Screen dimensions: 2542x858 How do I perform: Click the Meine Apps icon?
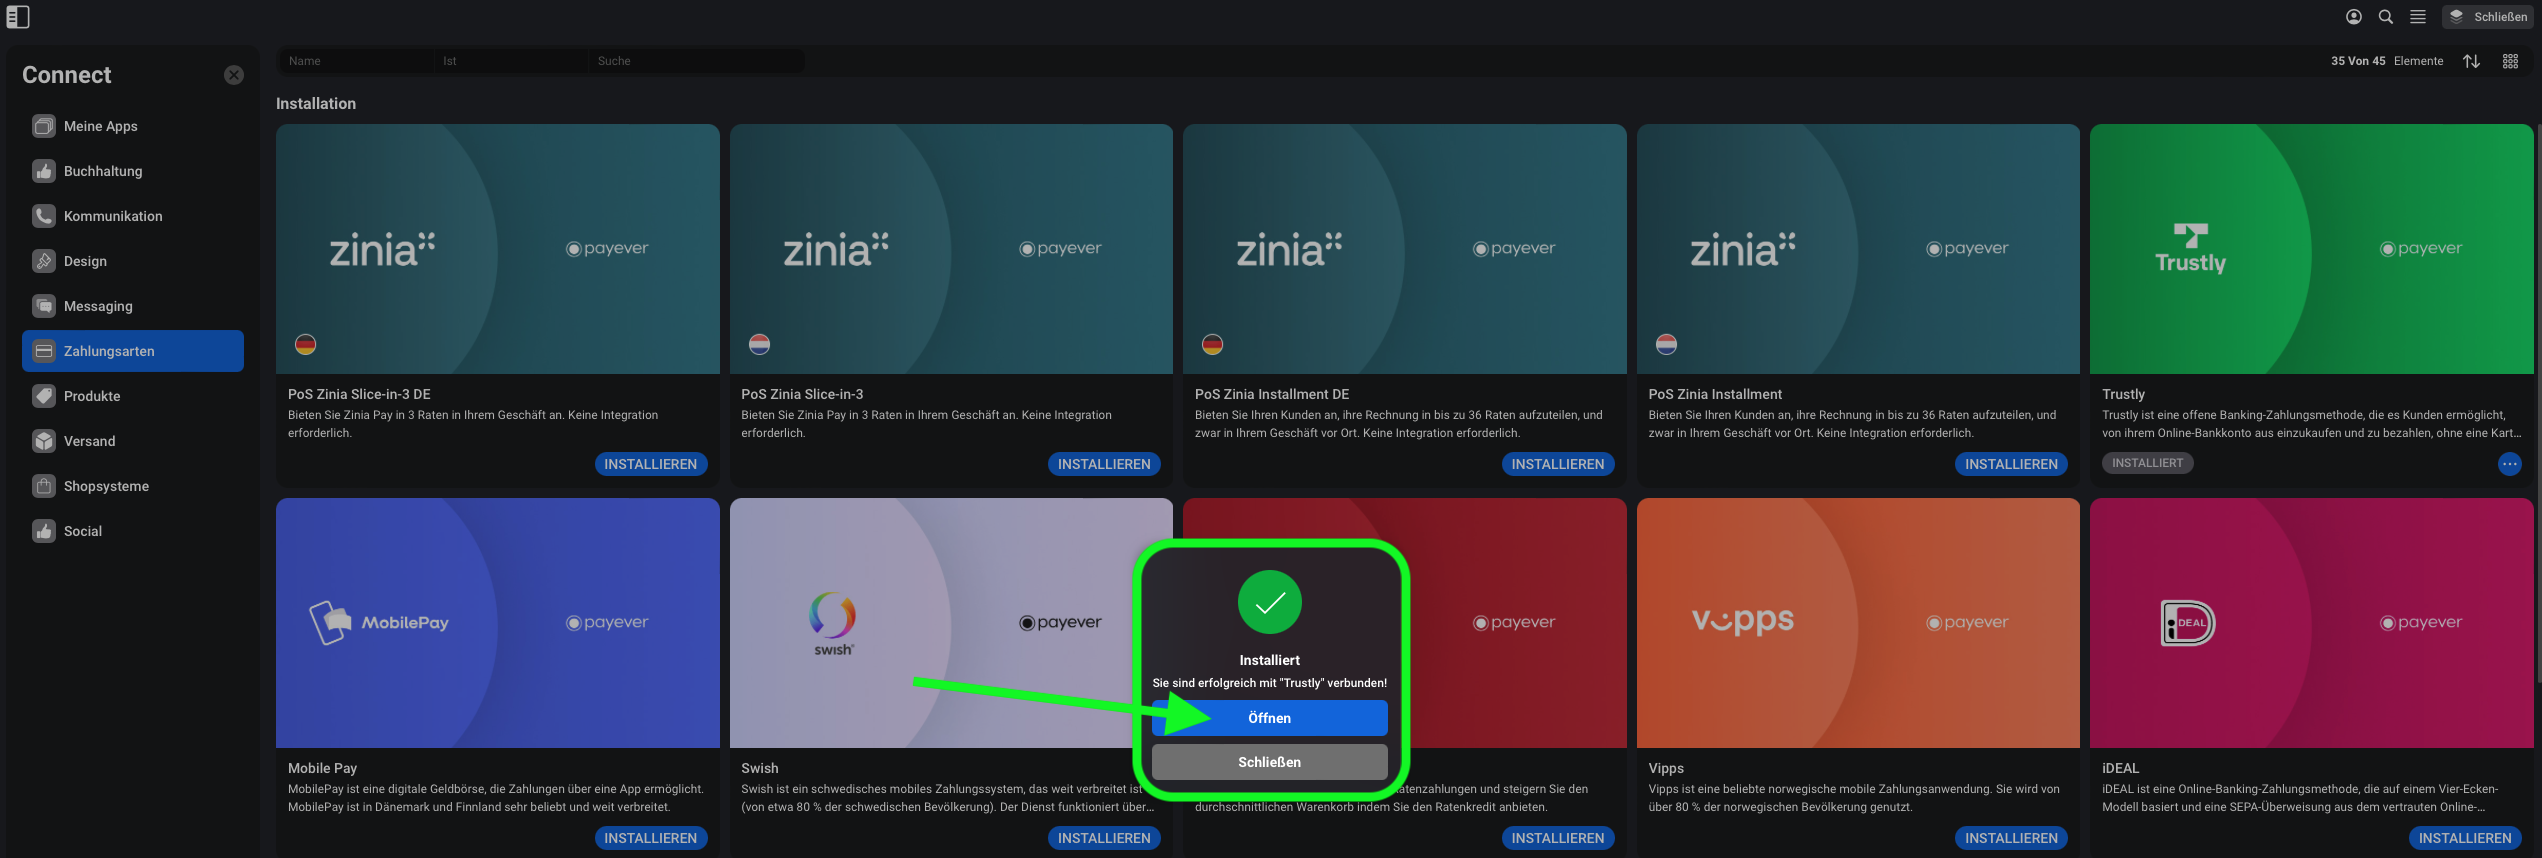click(x=44, y=126)
